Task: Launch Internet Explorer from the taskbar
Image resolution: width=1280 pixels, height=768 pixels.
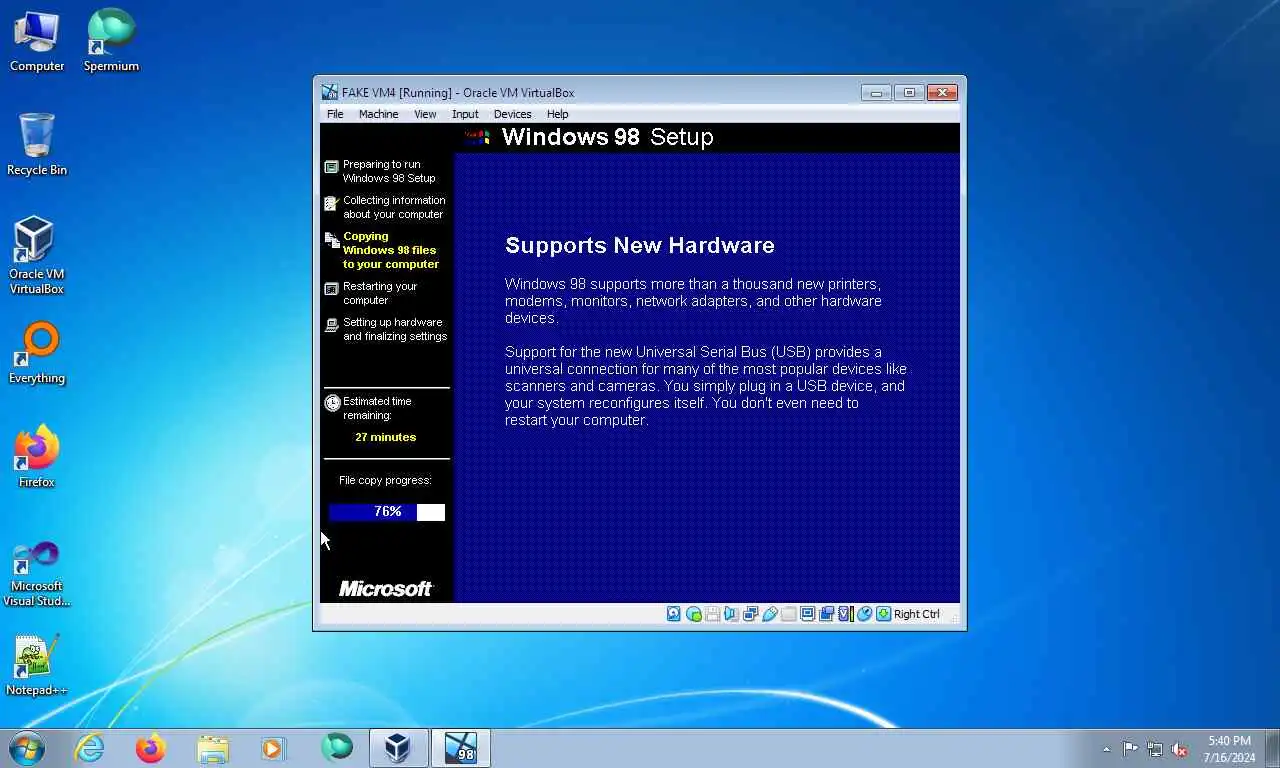Action: 89,748
